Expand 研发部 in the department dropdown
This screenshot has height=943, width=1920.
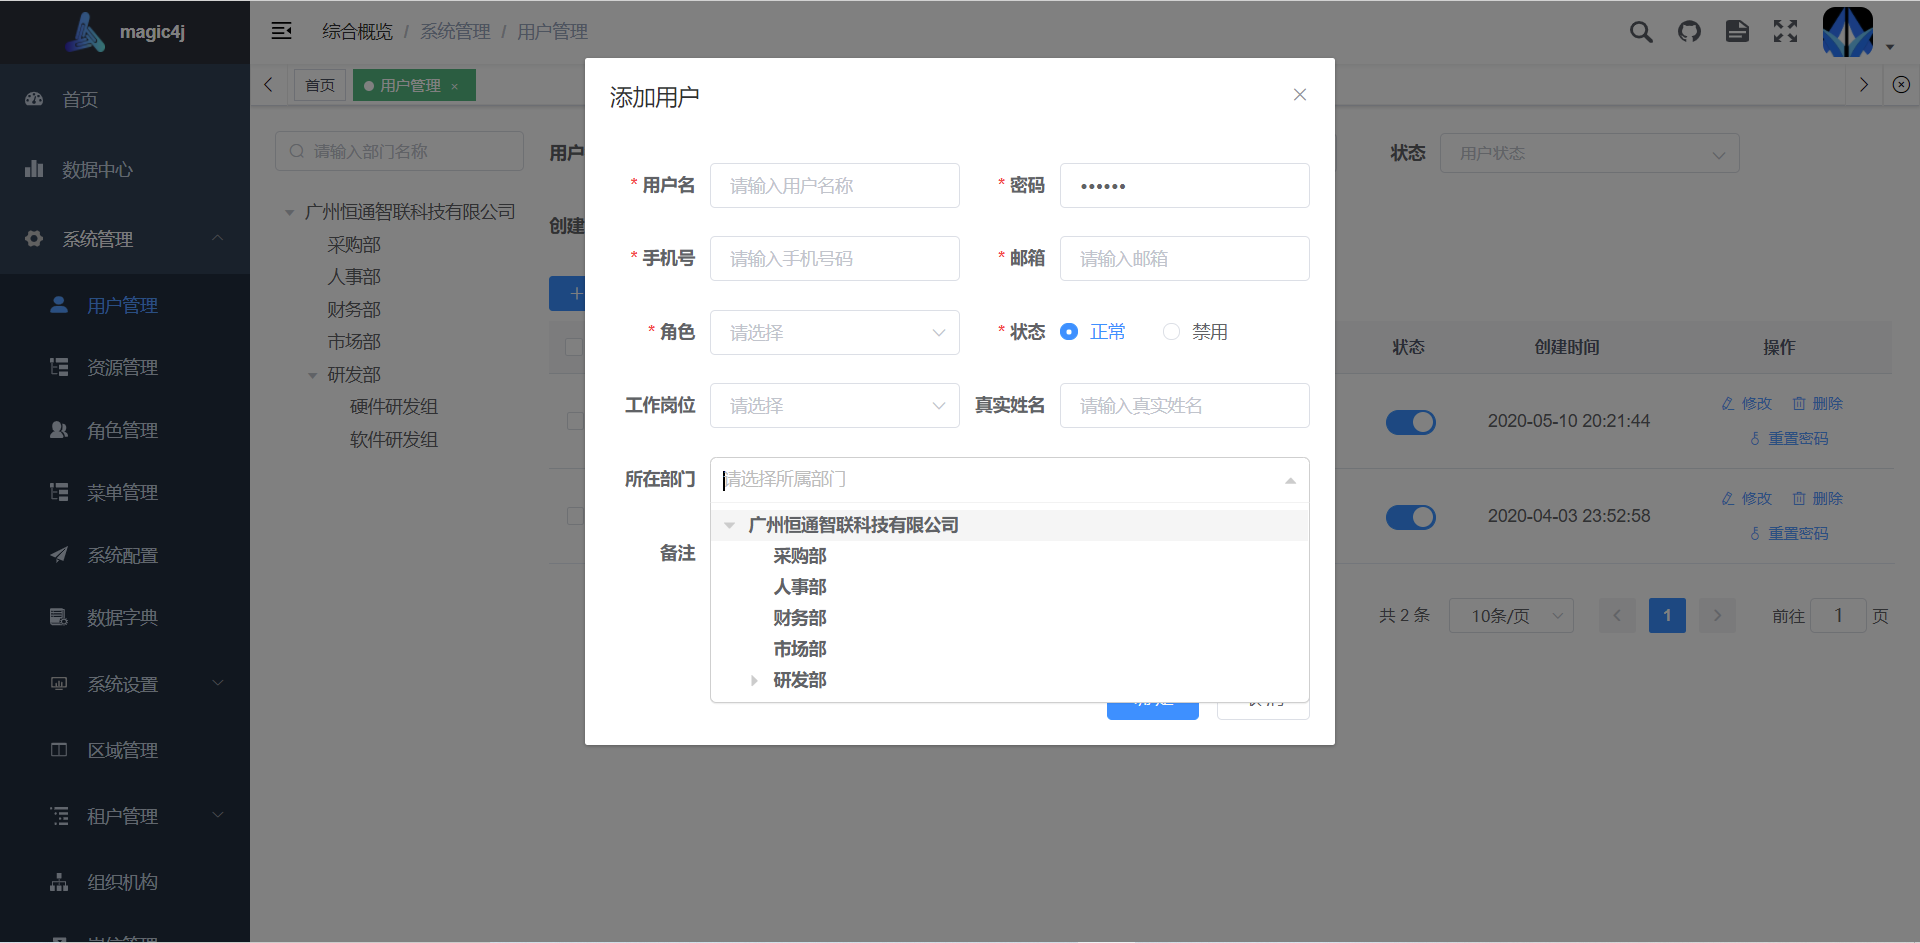(754, 680)
